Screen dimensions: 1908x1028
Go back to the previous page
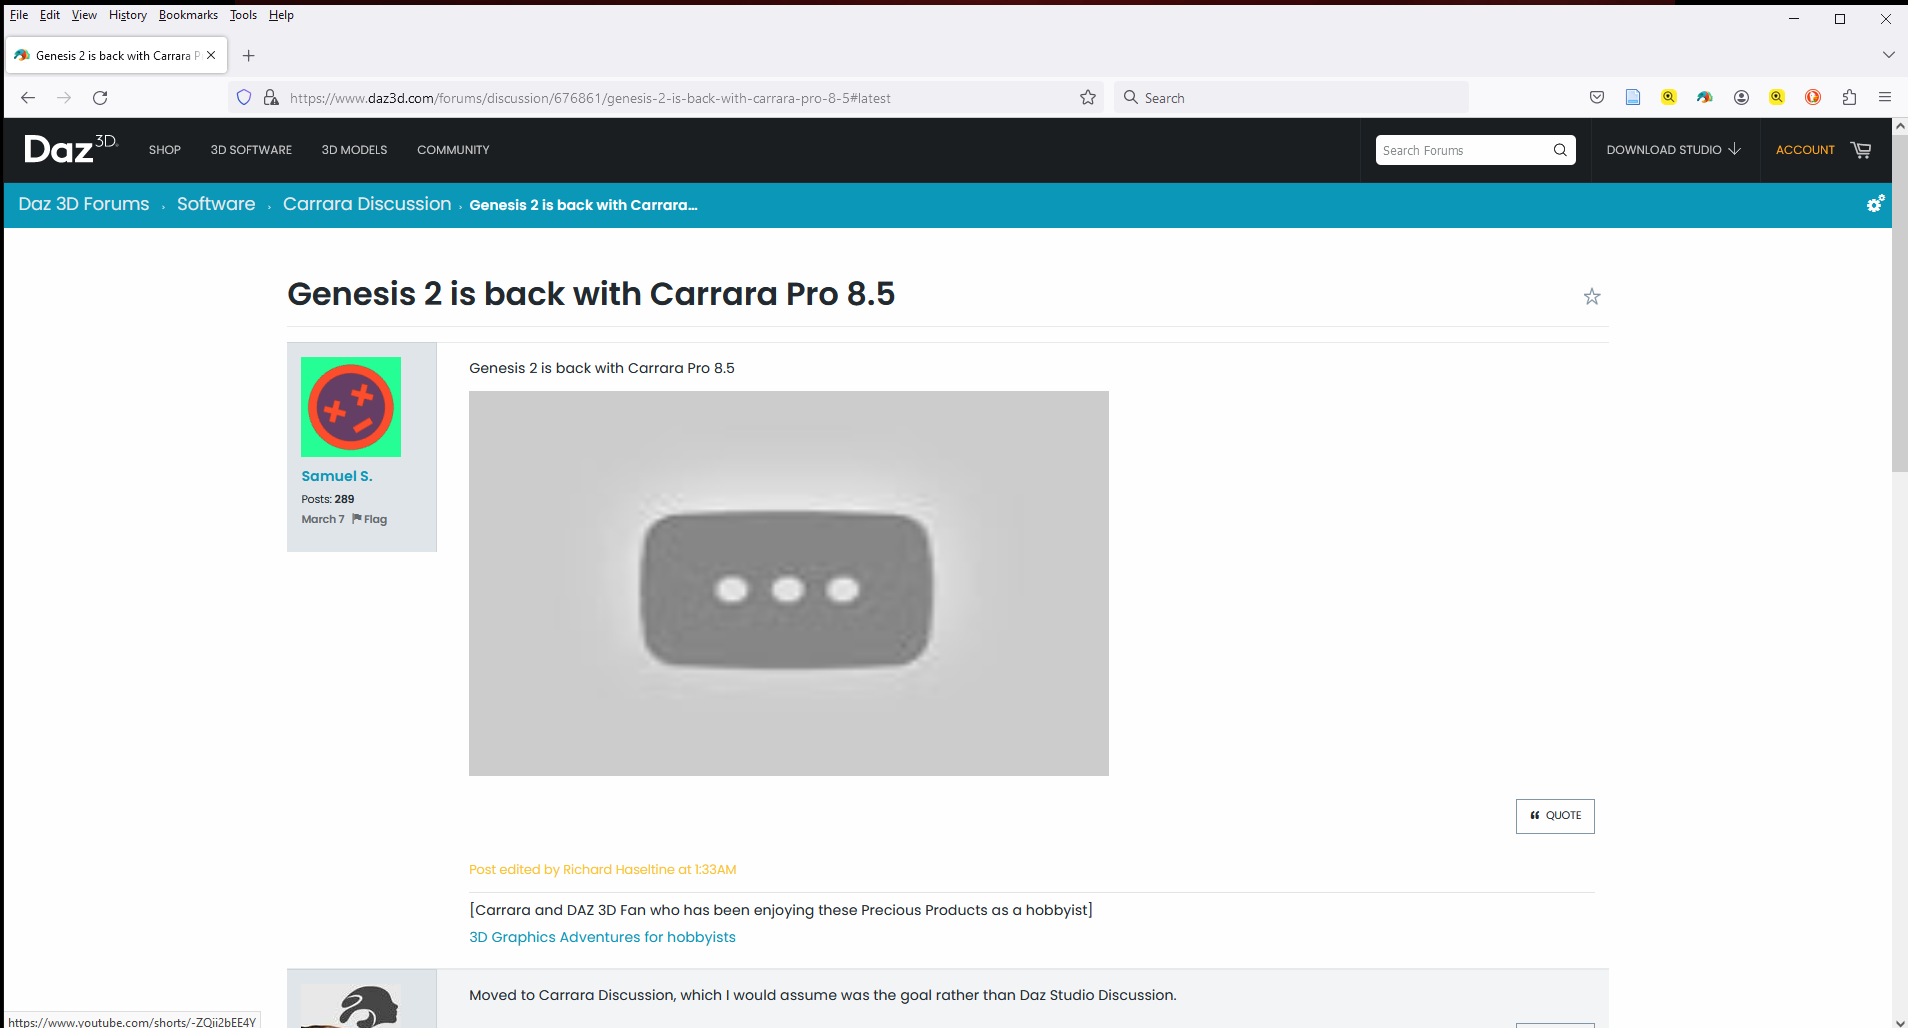28,97
